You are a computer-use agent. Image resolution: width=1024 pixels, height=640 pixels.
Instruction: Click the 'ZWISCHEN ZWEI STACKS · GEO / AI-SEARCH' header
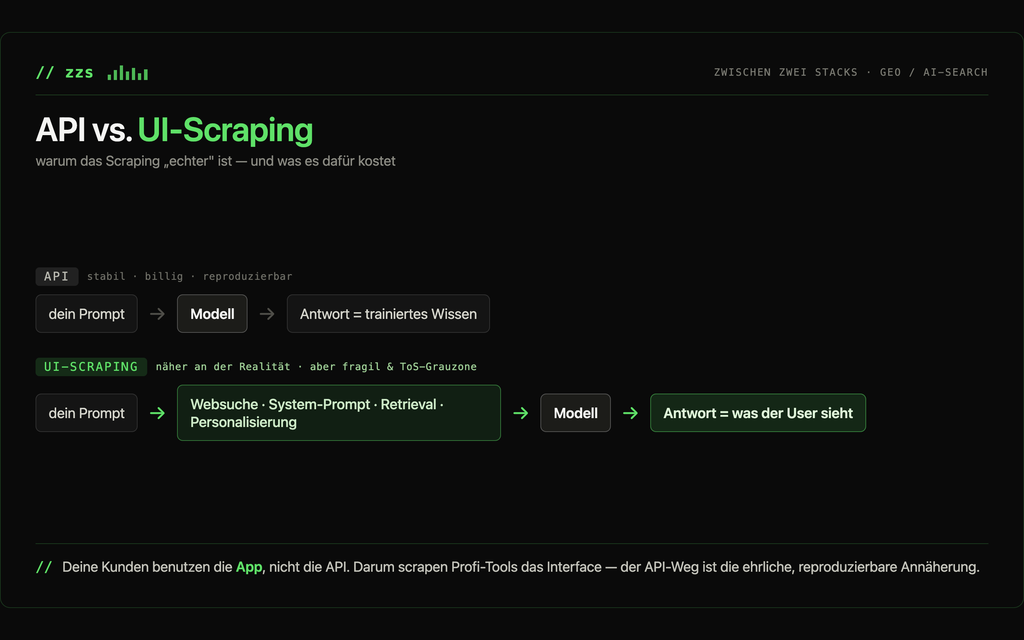click(x=850, y=72)
